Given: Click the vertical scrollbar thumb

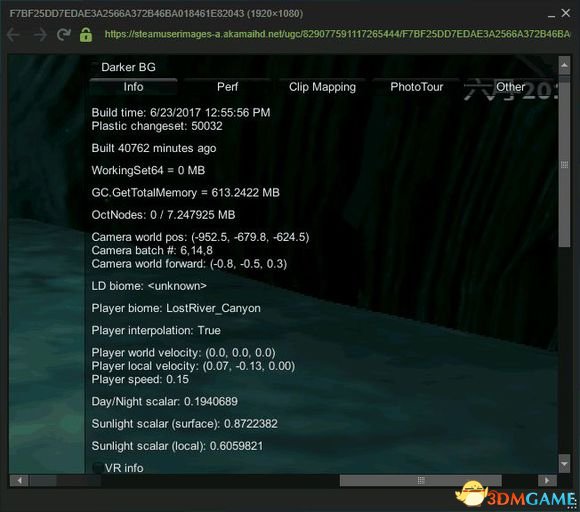Looking at the screenshot, I should pyautogui.click(x=564, y=164).
